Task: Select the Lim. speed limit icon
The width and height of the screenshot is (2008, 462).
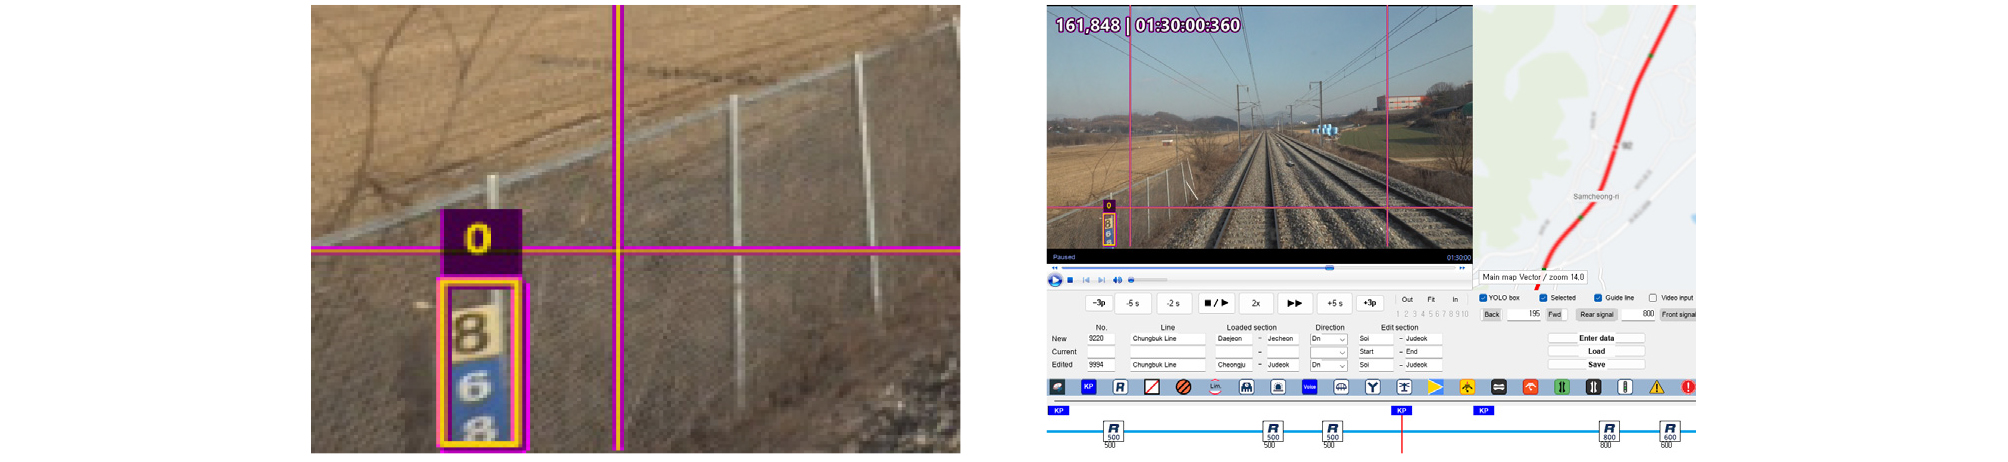Action: coord(1215,387)
